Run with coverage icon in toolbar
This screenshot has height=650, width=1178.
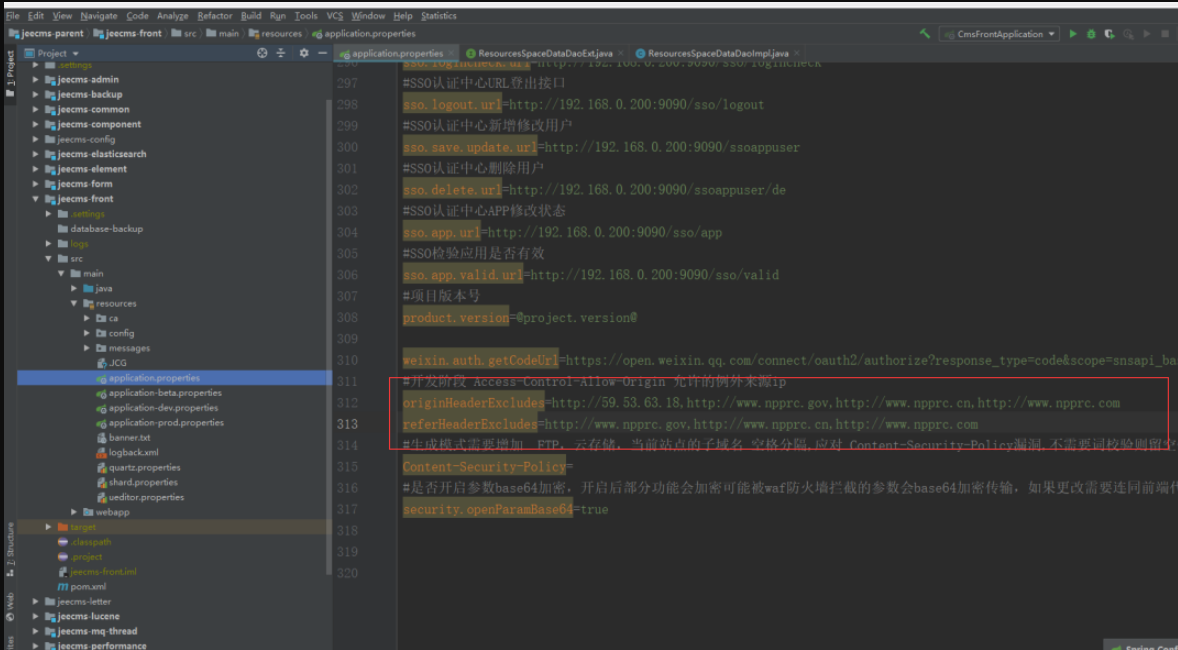(x=1109, y=34)
